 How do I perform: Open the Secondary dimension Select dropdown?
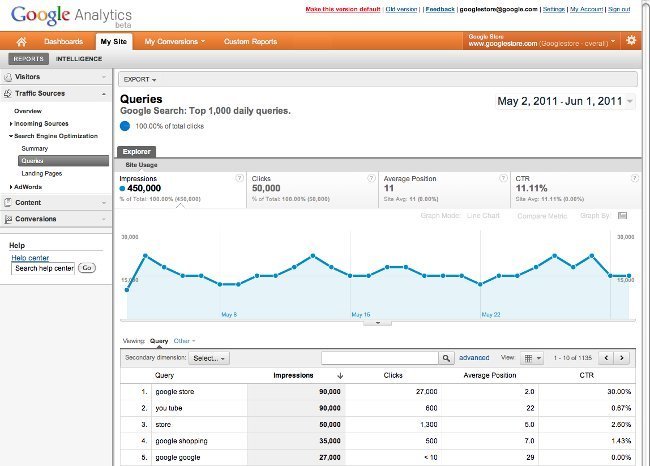210,357
